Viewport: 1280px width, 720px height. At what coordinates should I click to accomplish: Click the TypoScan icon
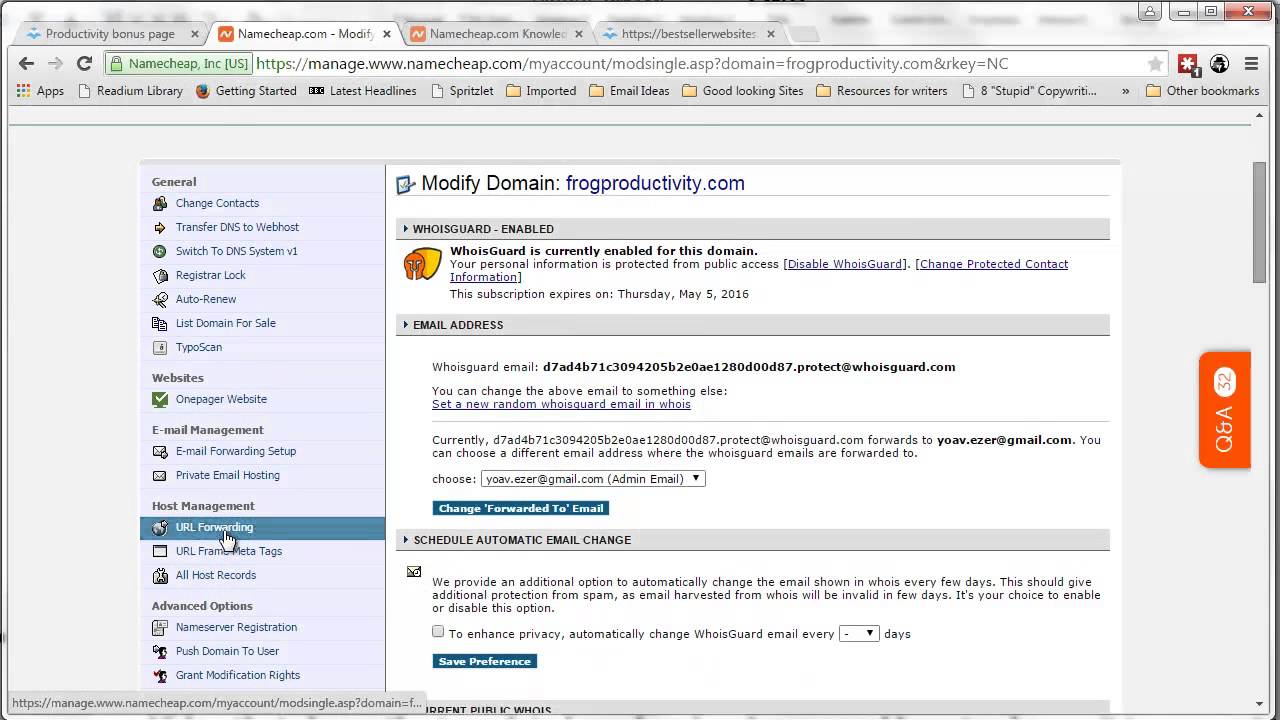click(160, 347)
